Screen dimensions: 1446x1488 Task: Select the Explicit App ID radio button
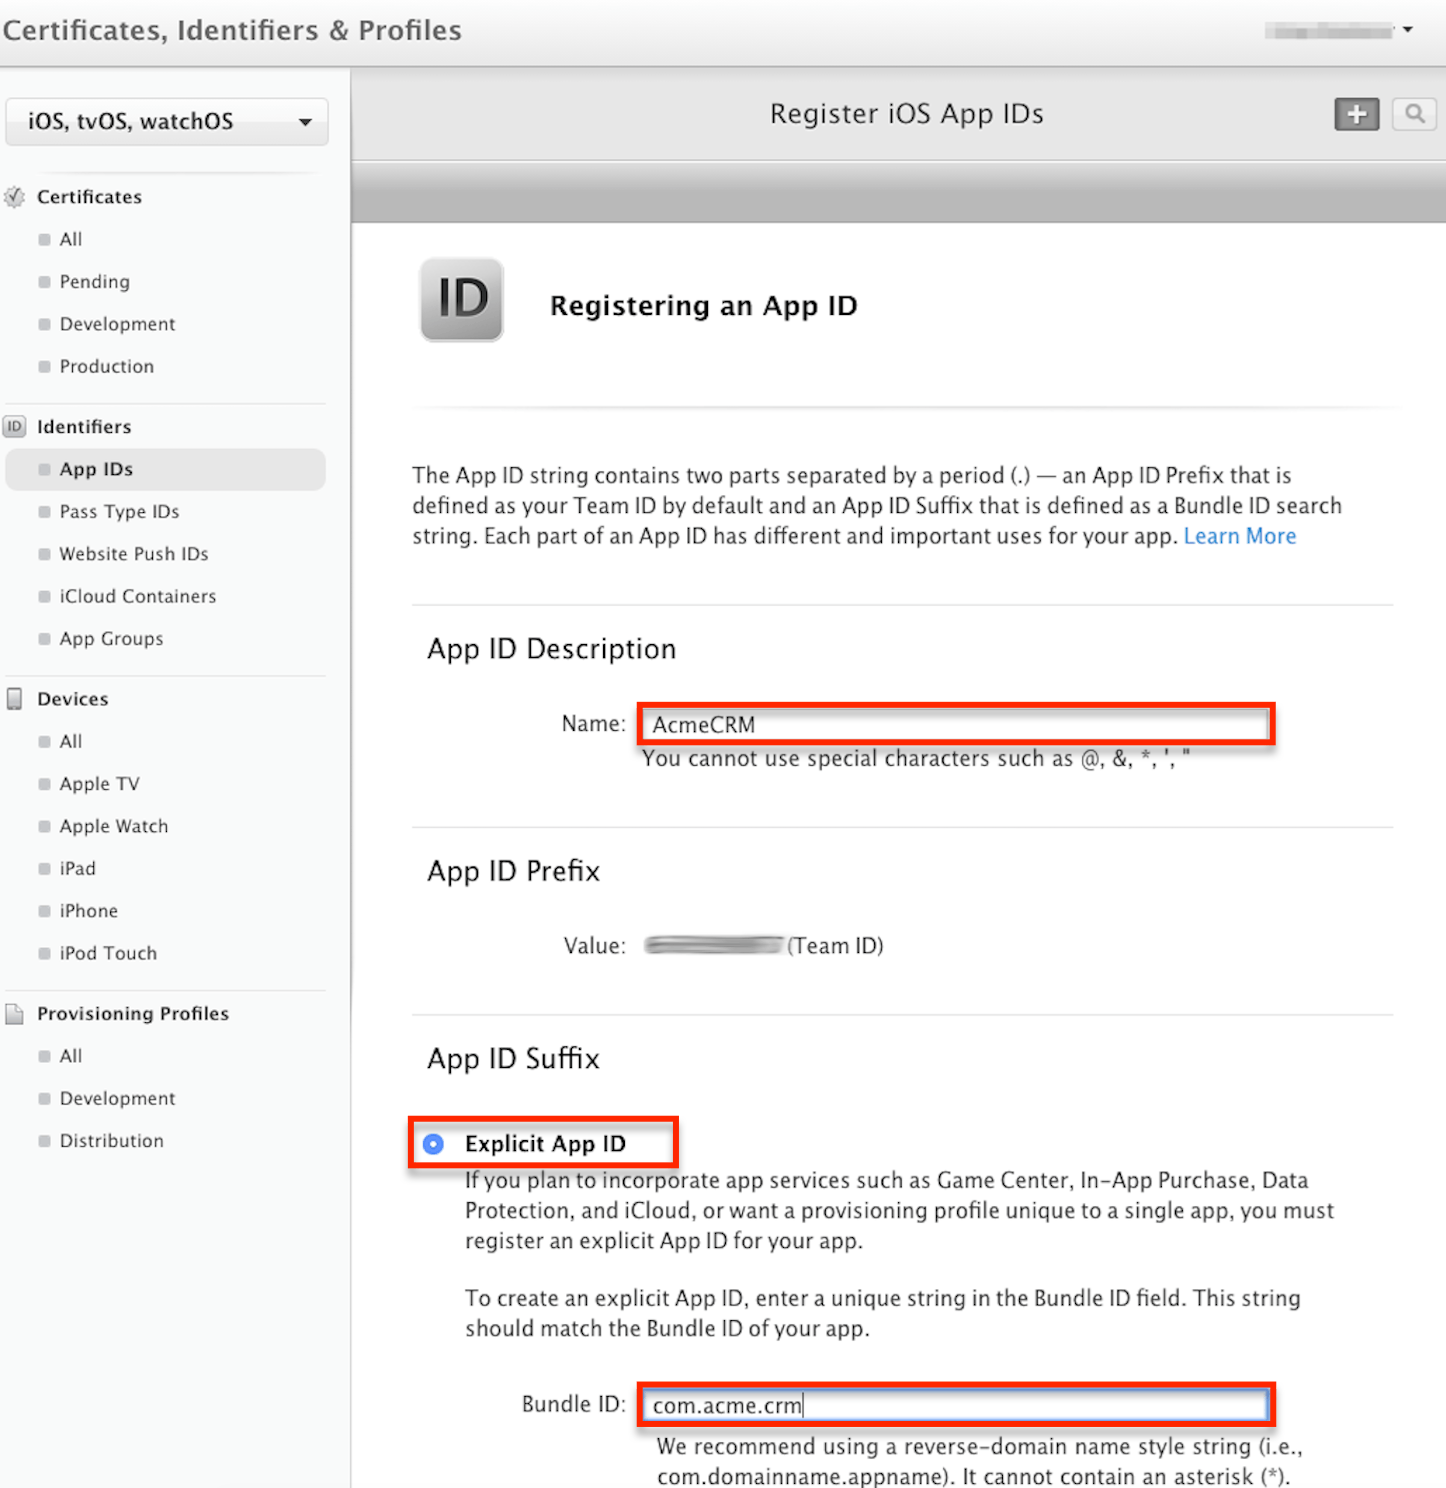[433, 1144]
